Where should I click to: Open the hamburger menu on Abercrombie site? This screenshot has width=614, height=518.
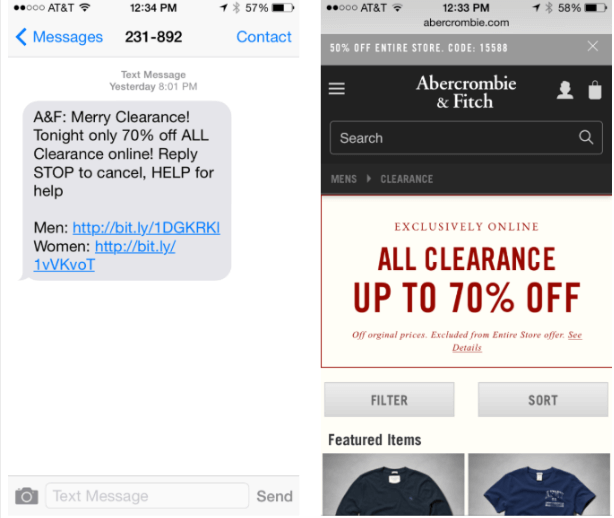coord(336,88)
